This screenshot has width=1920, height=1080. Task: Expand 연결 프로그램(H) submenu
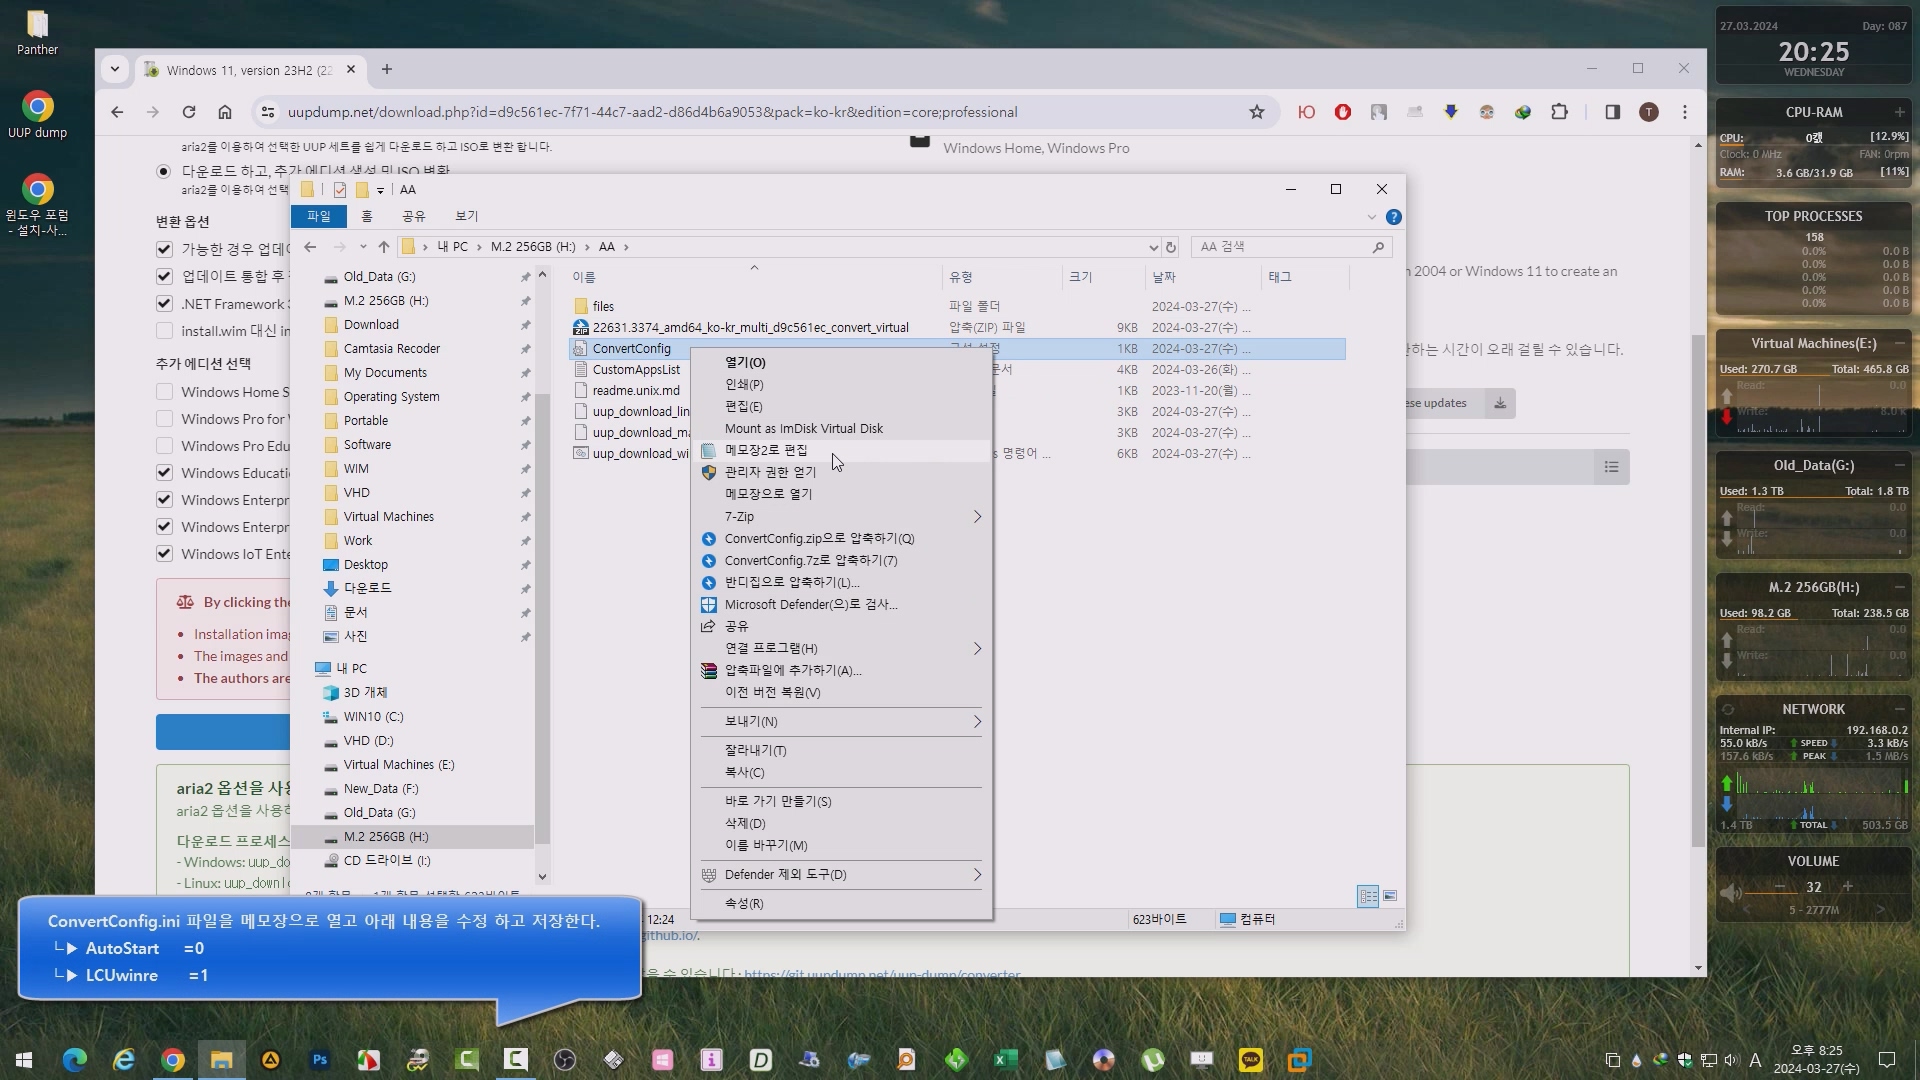click(977, 649)
